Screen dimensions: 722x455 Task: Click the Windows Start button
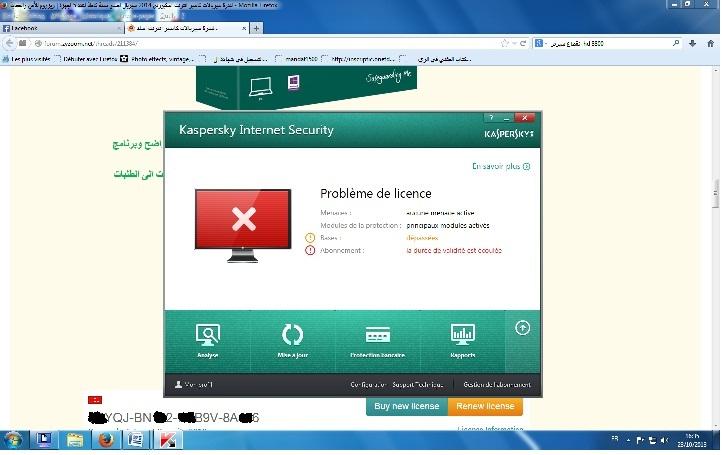(x=13, y=440)
